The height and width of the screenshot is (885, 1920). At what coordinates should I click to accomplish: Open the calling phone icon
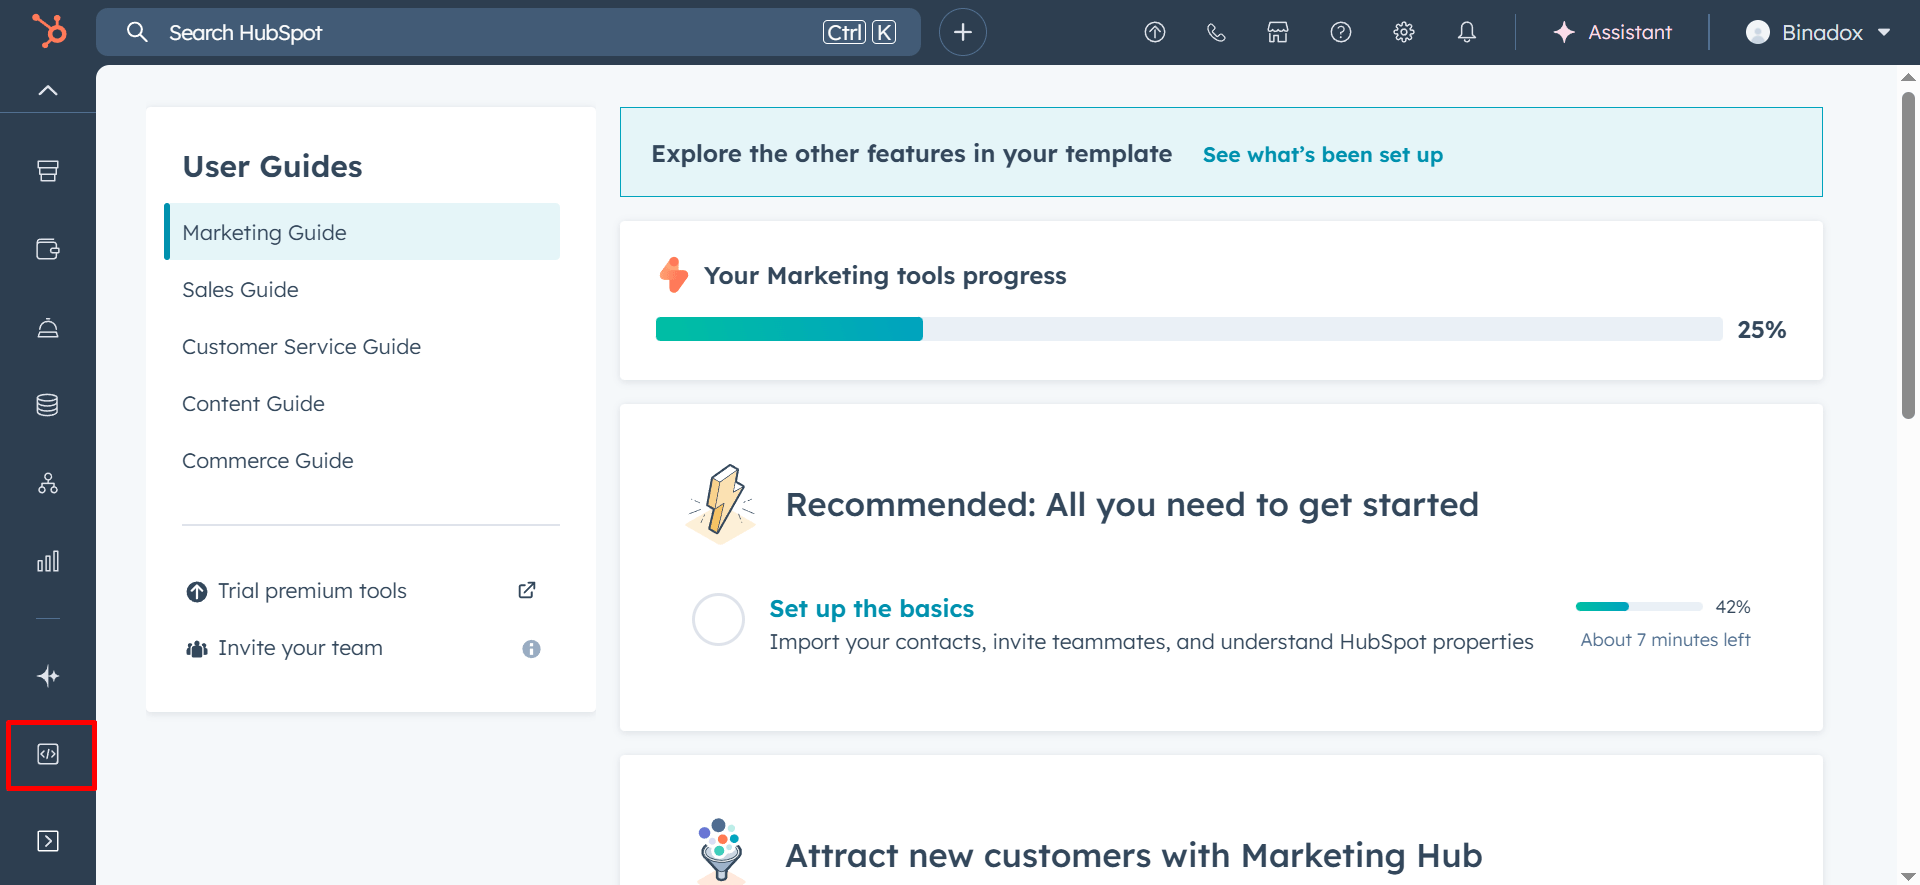coord(1216,33)
